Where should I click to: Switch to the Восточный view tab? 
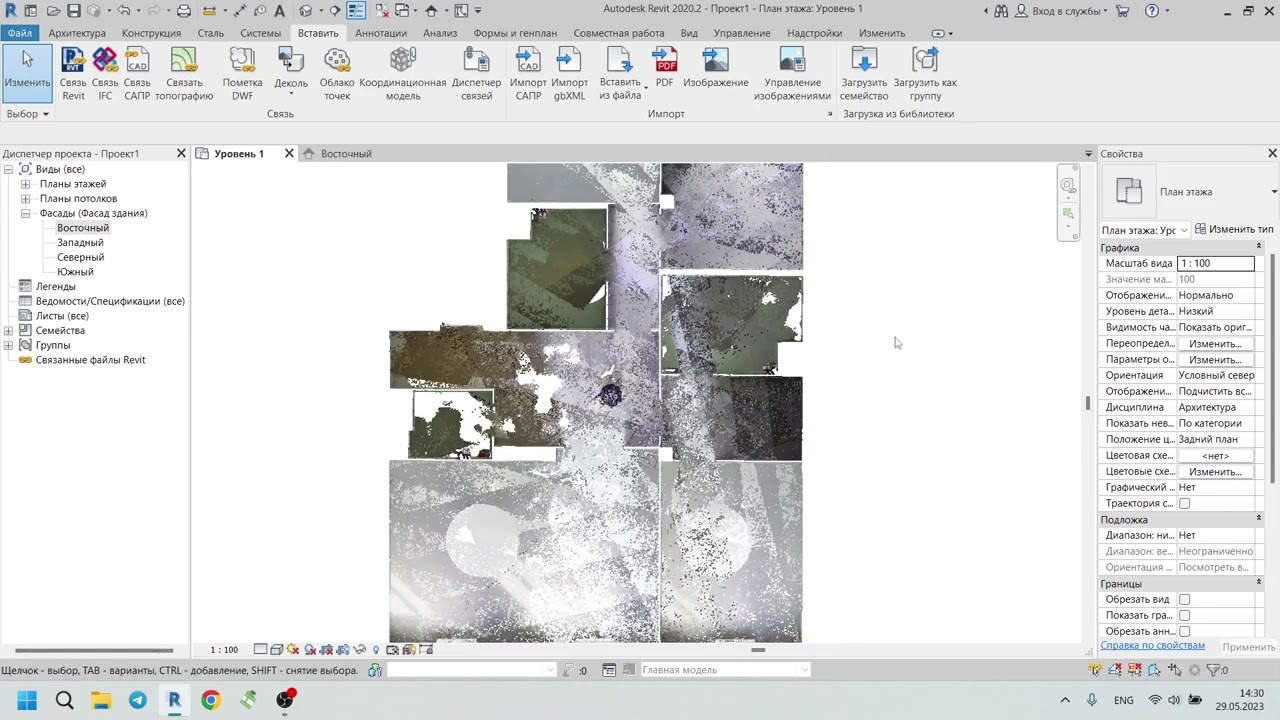tap(345, 154)
